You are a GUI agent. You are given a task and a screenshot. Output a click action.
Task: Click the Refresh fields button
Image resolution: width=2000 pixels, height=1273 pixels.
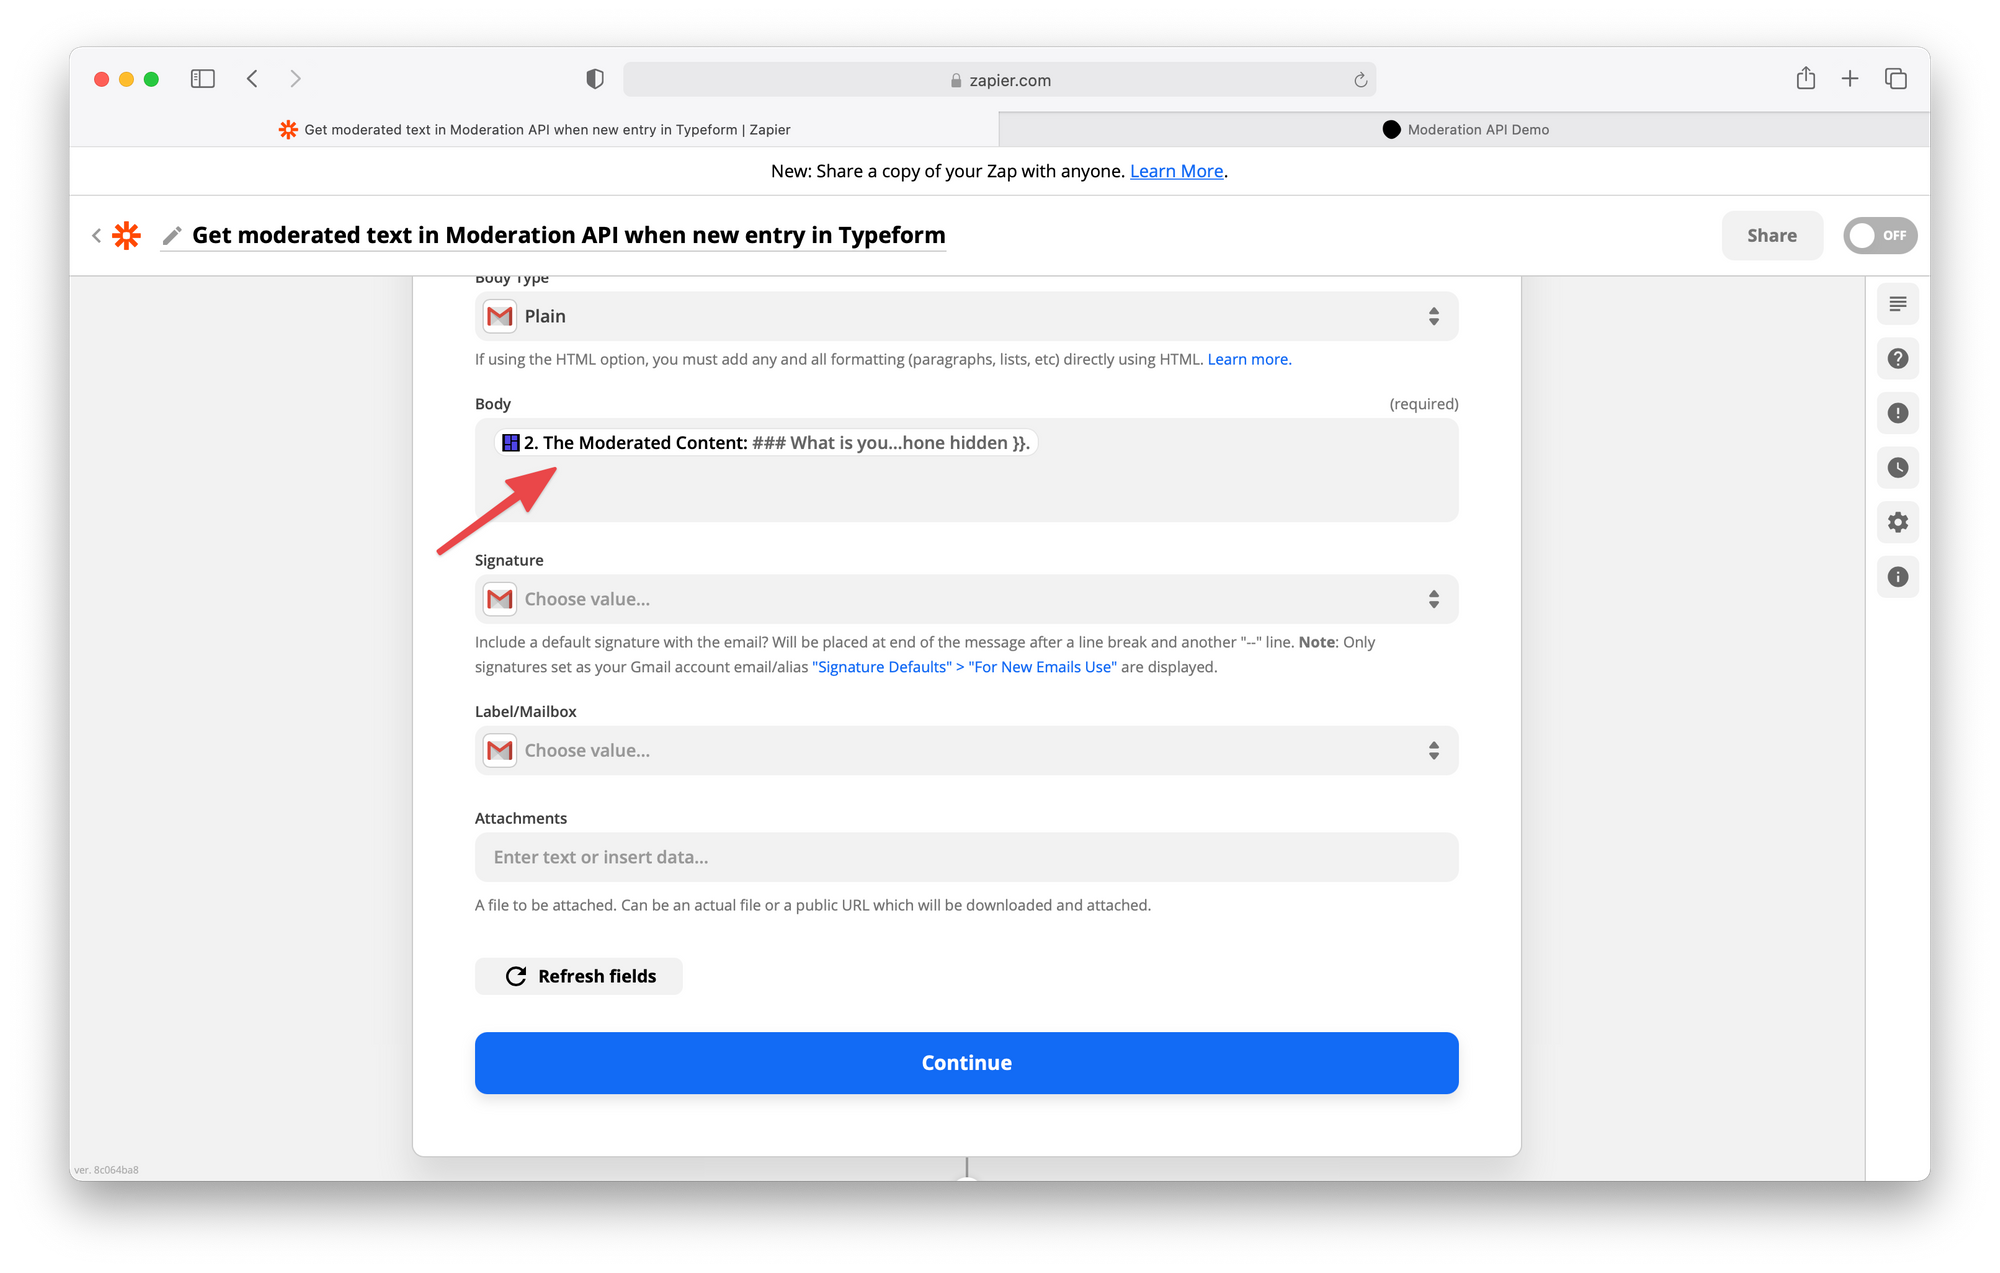coord(579,976)
